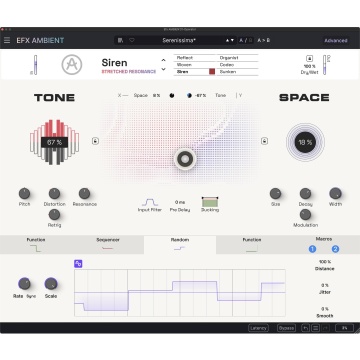
Task: Select next effect with the down chevron
Action: pos(163,69)
